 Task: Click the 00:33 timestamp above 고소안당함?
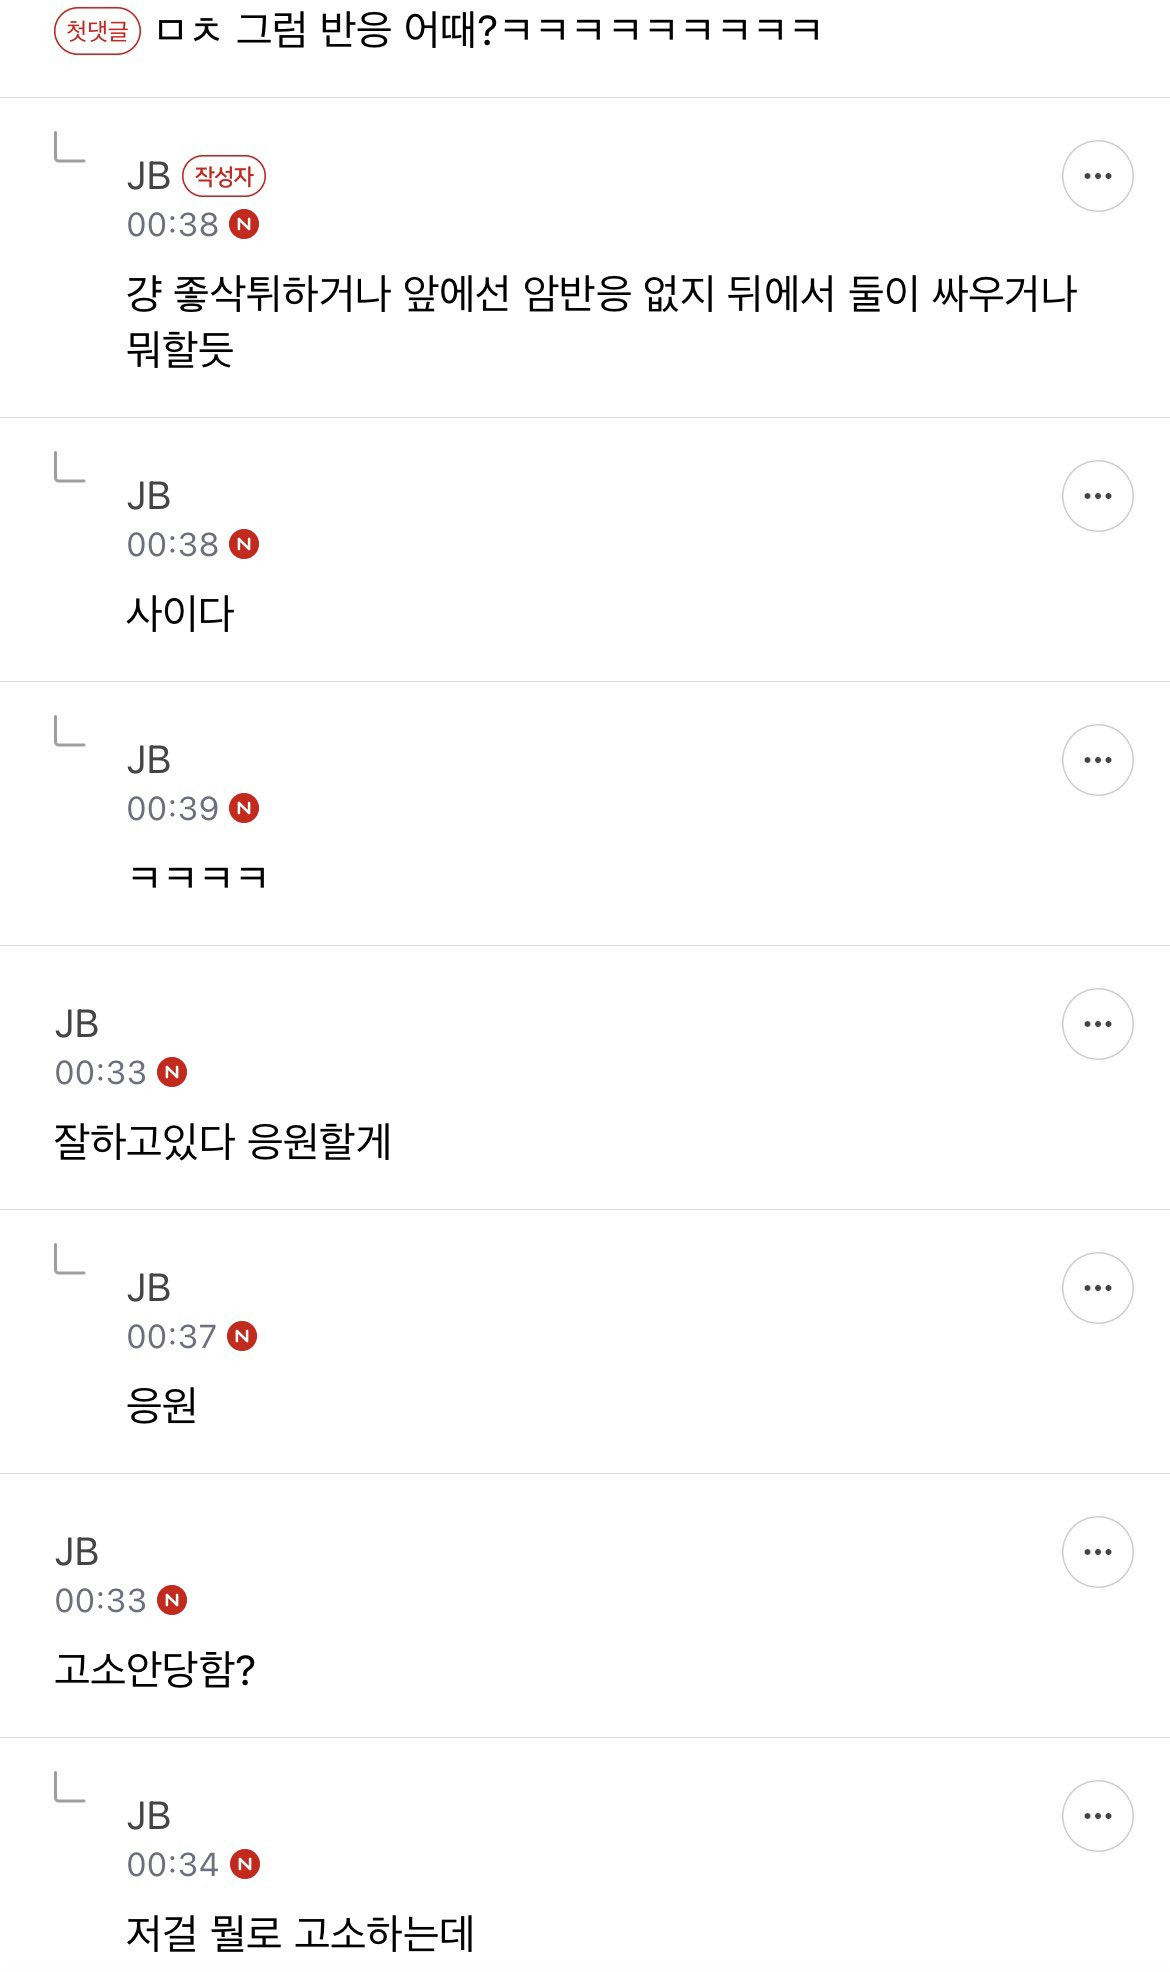(101, 1600)
